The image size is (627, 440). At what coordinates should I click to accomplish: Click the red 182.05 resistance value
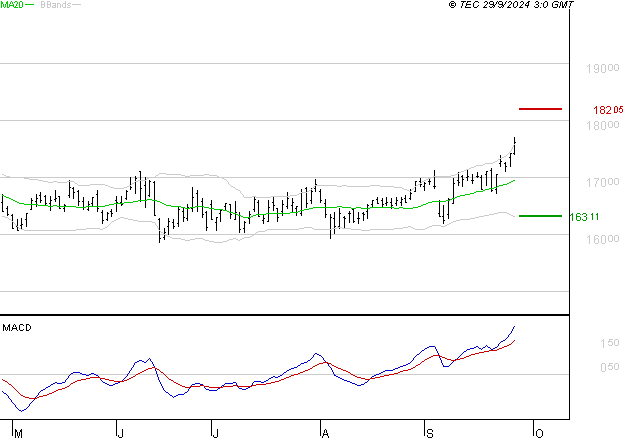click(608, 110)
